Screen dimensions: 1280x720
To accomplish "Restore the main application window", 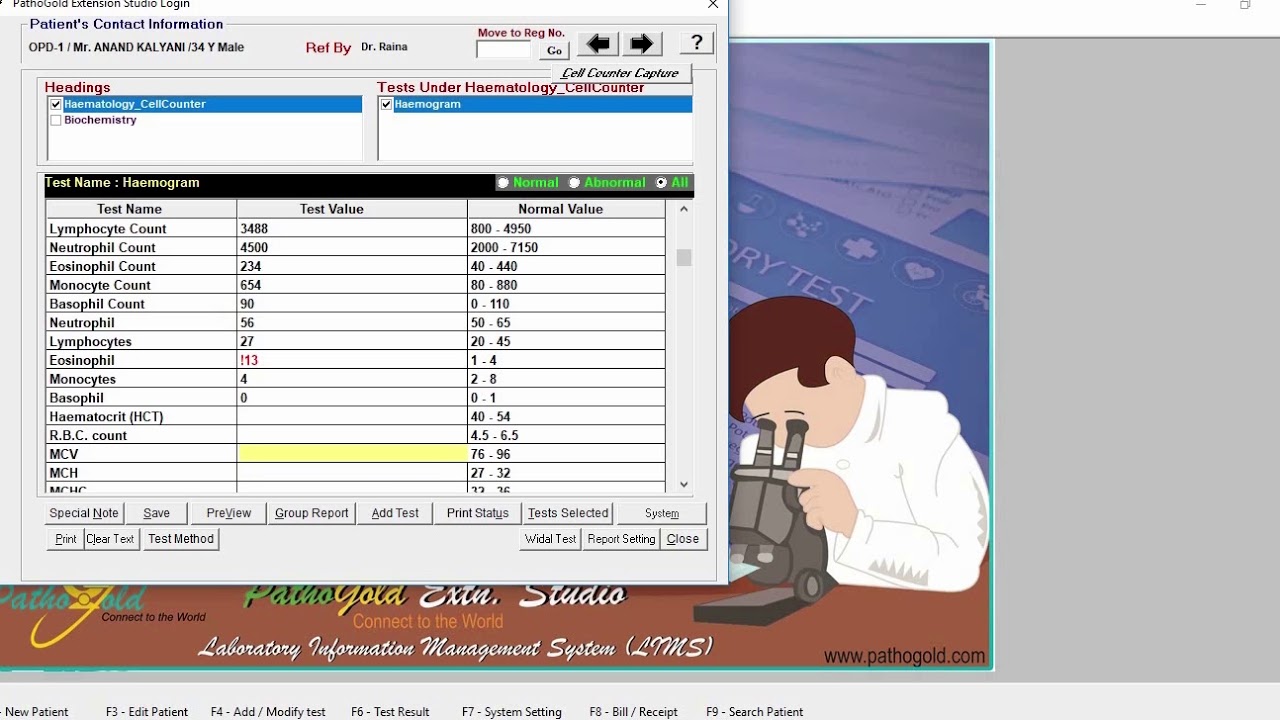I will point(1245,5).
